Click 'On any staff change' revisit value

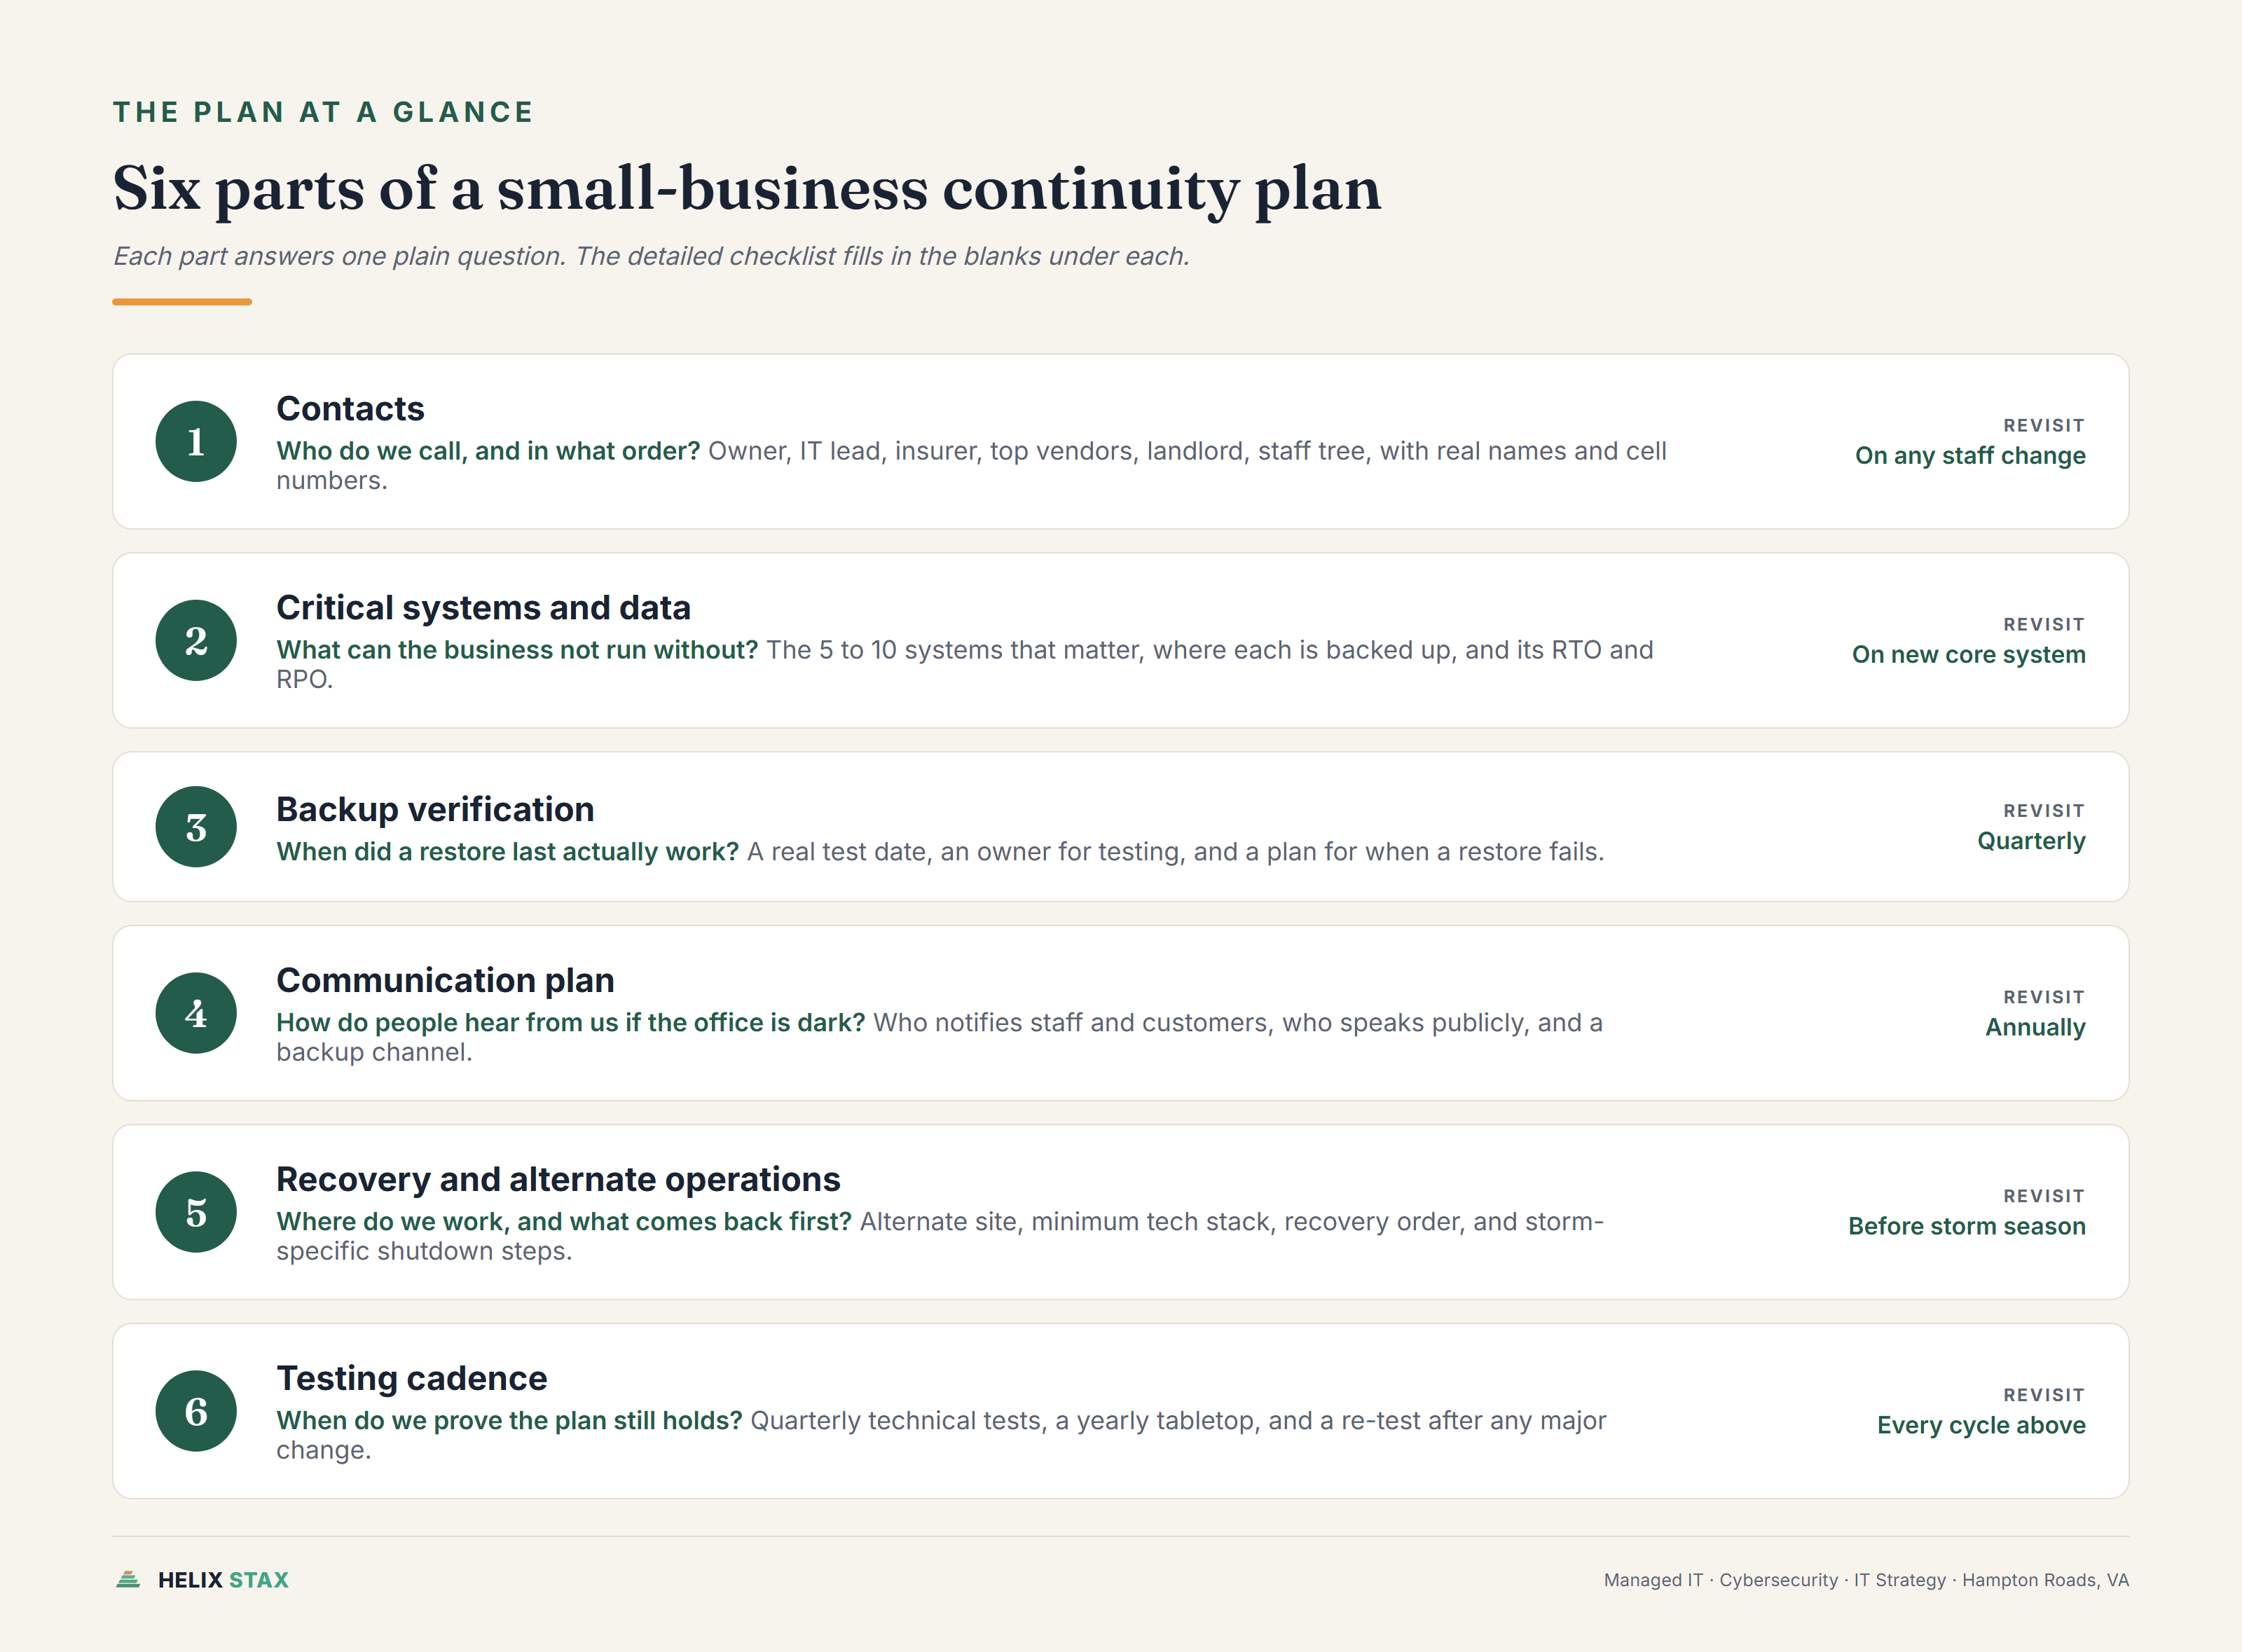point(1970,456)
